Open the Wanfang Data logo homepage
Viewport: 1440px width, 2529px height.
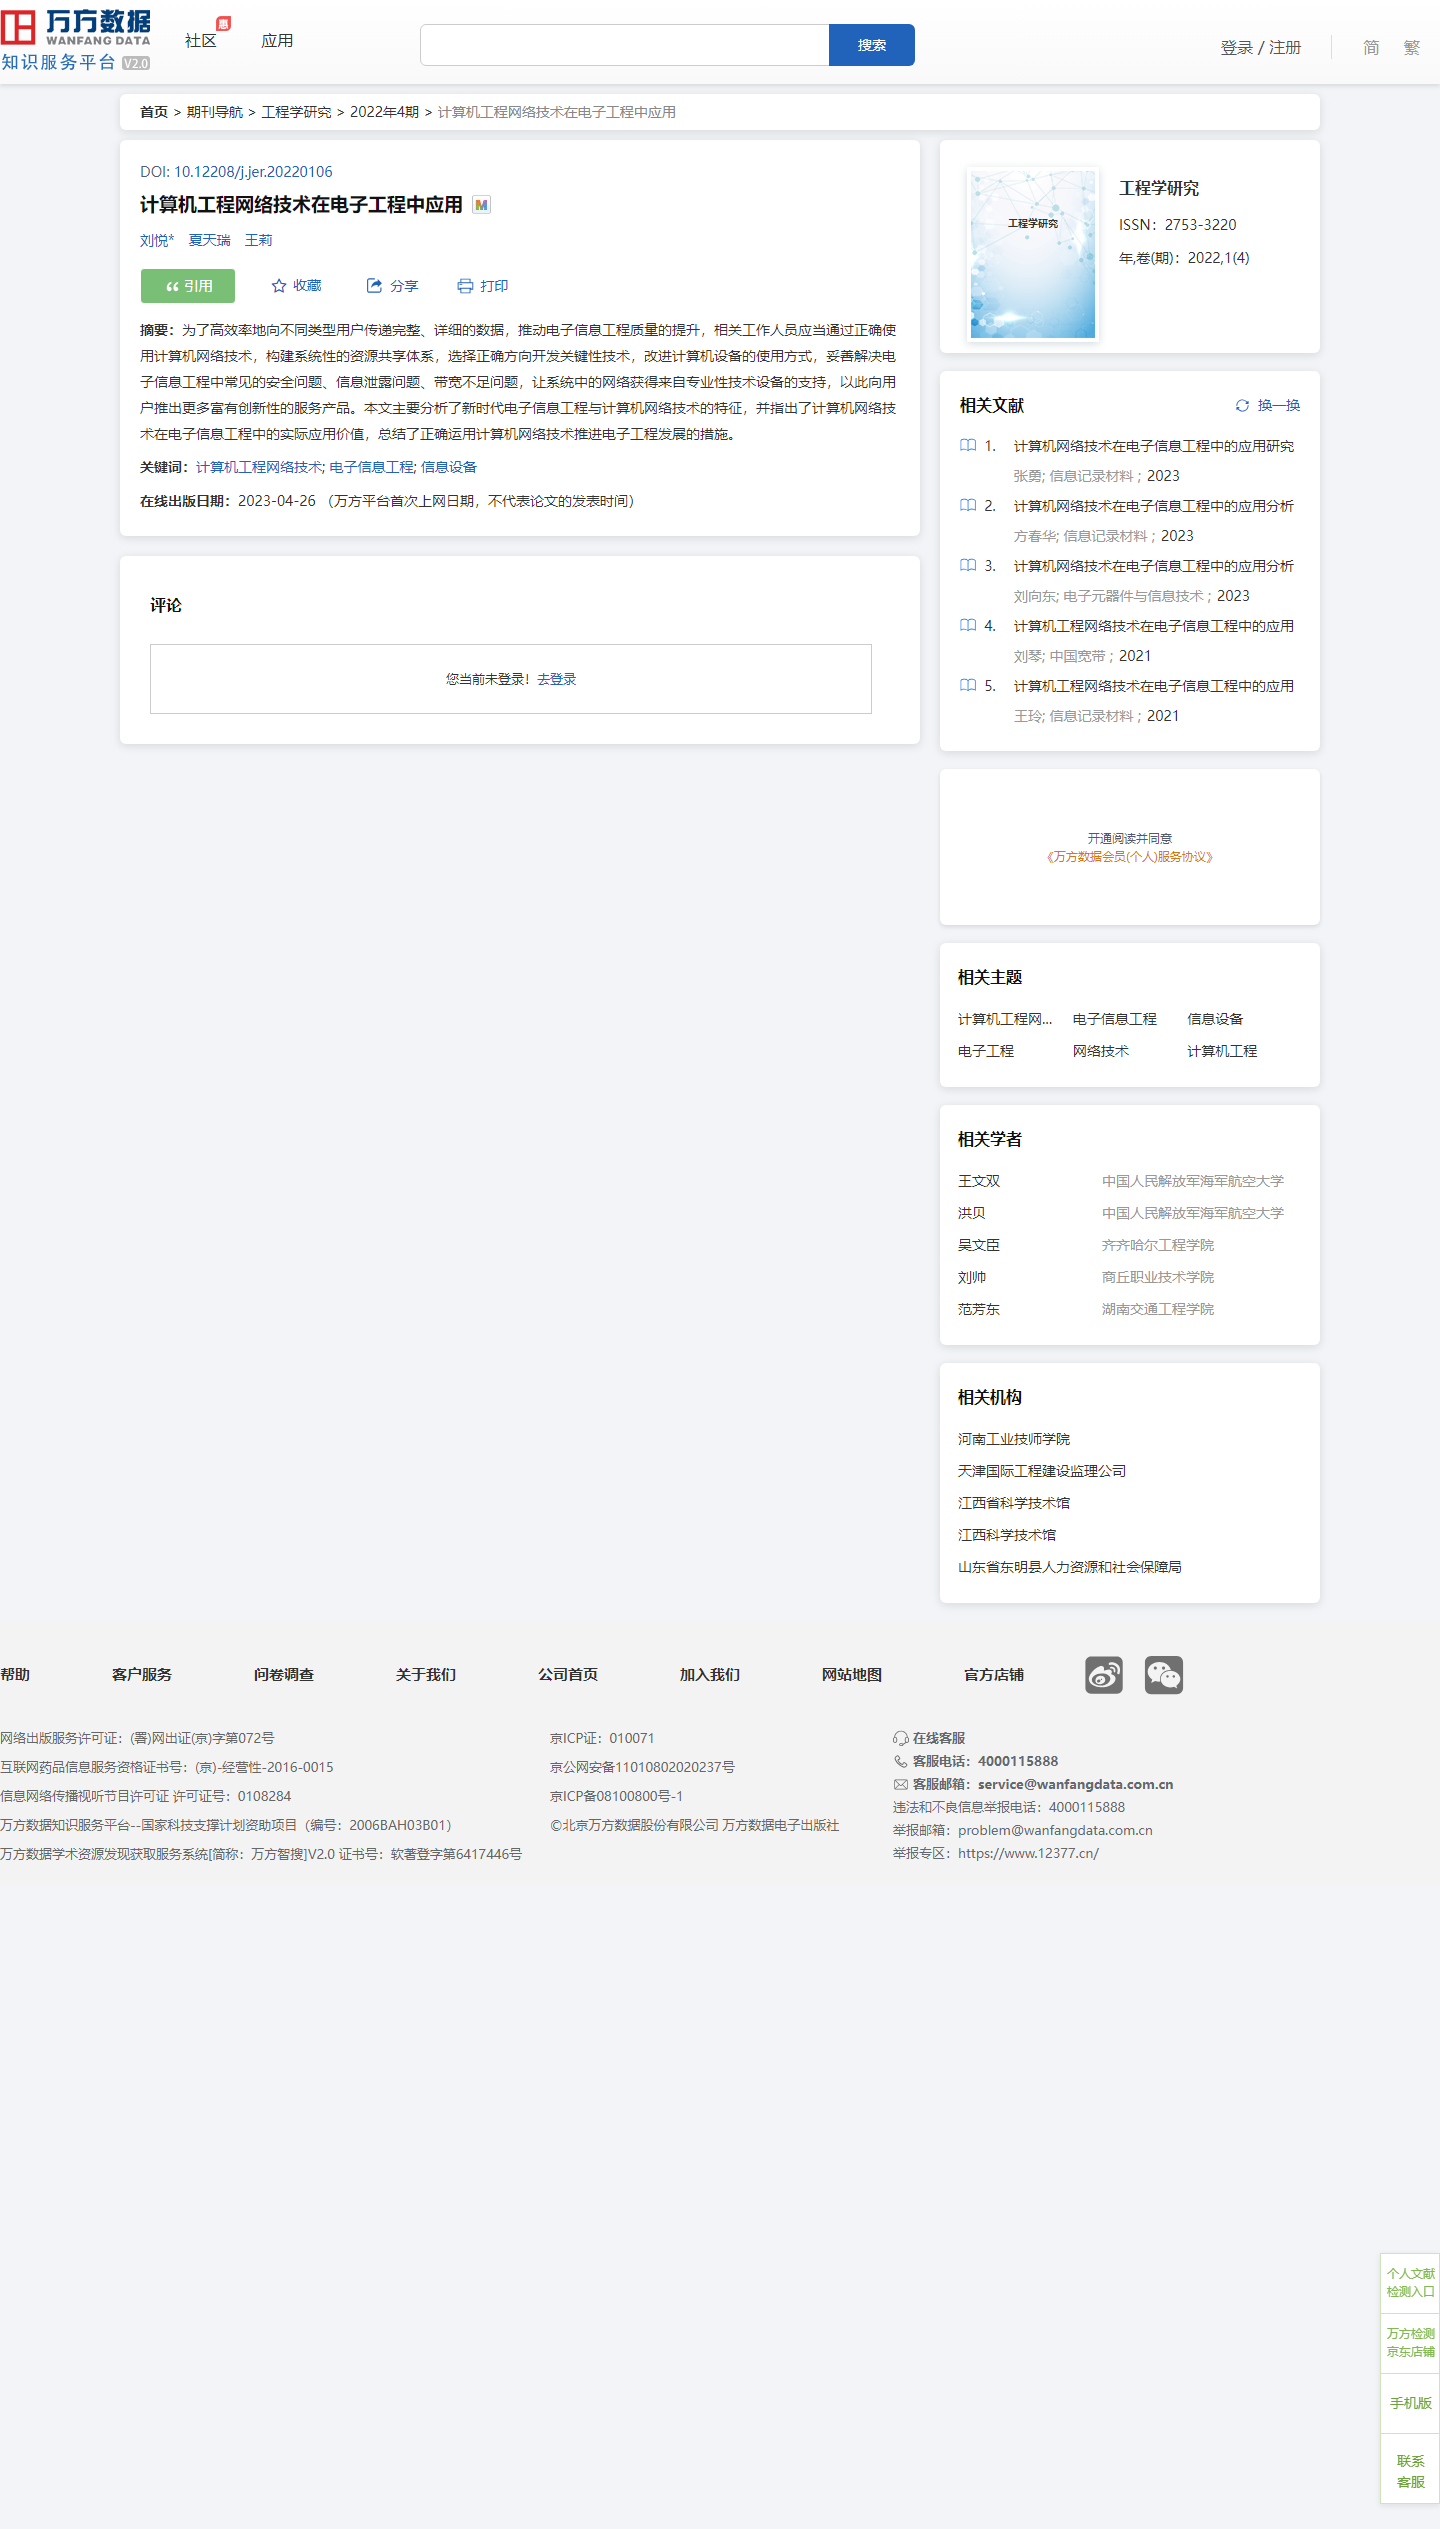76,40
